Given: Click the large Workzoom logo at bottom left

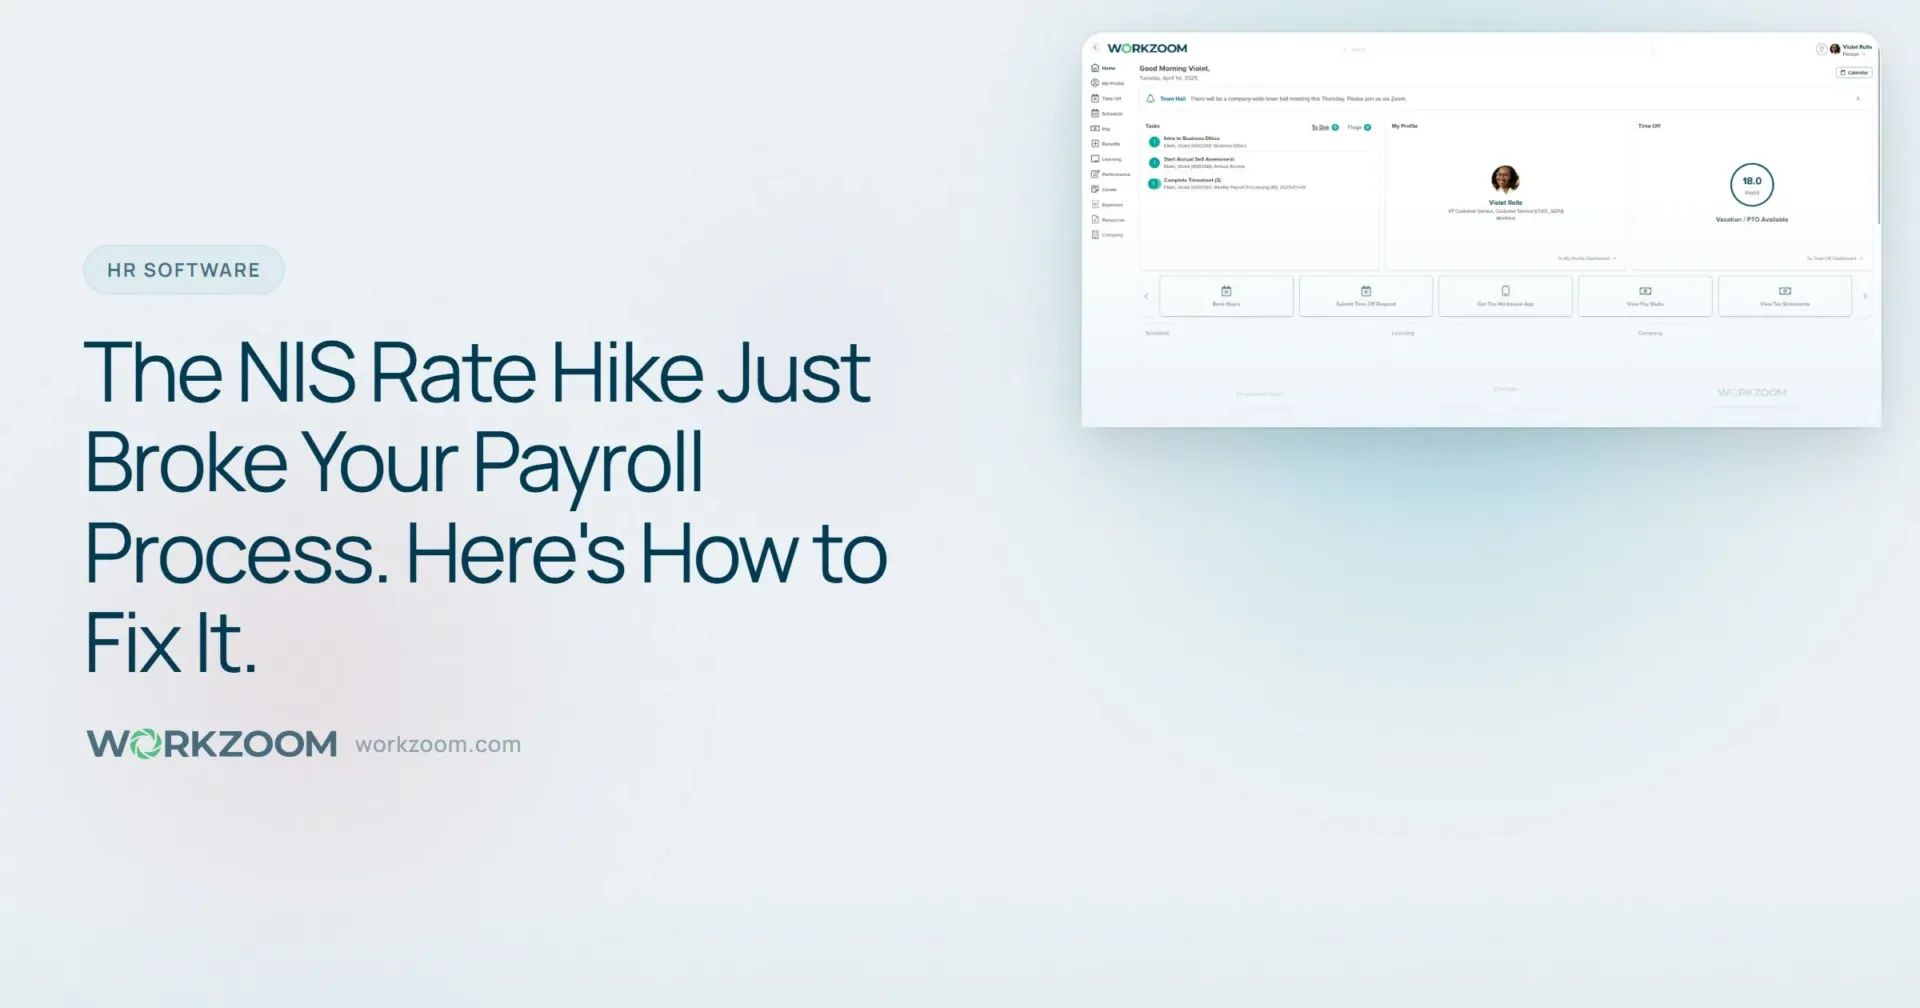Looking at the screenshot, I should [212, 744].
